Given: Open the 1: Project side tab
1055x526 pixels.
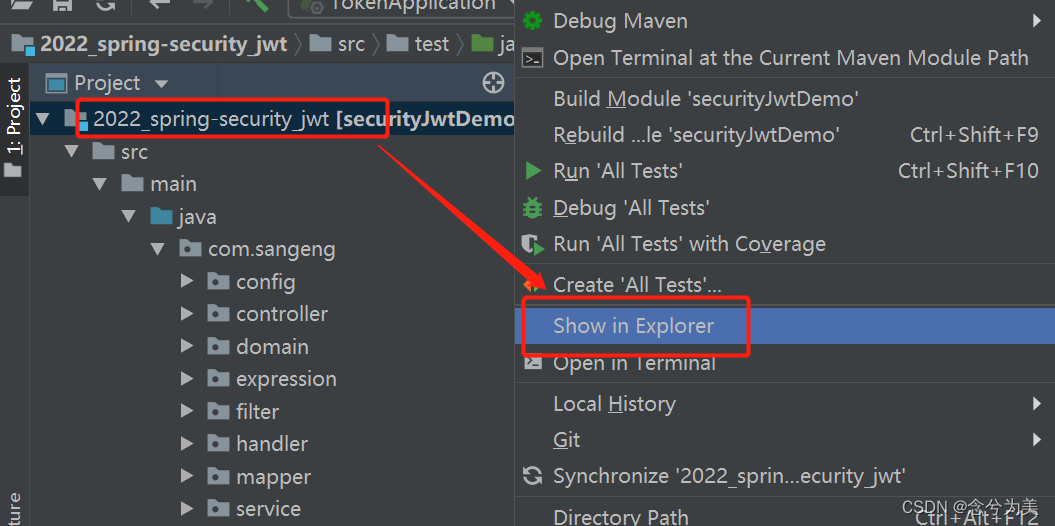Looking at the screenshot, I should 13,129.
